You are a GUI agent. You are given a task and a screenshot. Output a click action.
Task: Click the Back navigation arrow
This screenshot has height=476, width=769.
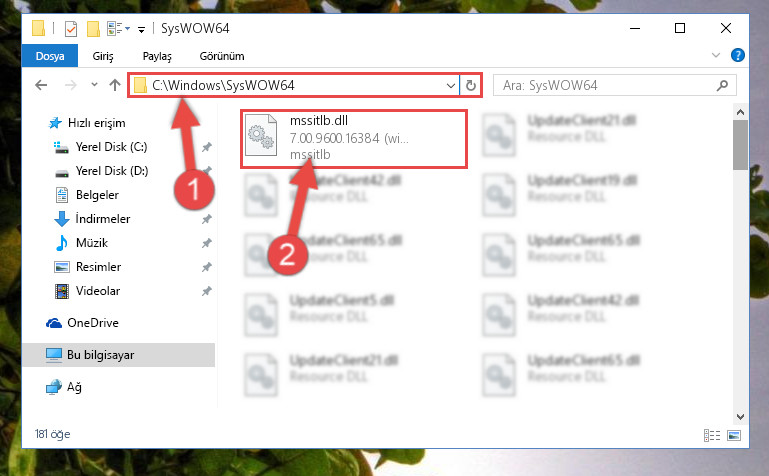tap(41, 85)
